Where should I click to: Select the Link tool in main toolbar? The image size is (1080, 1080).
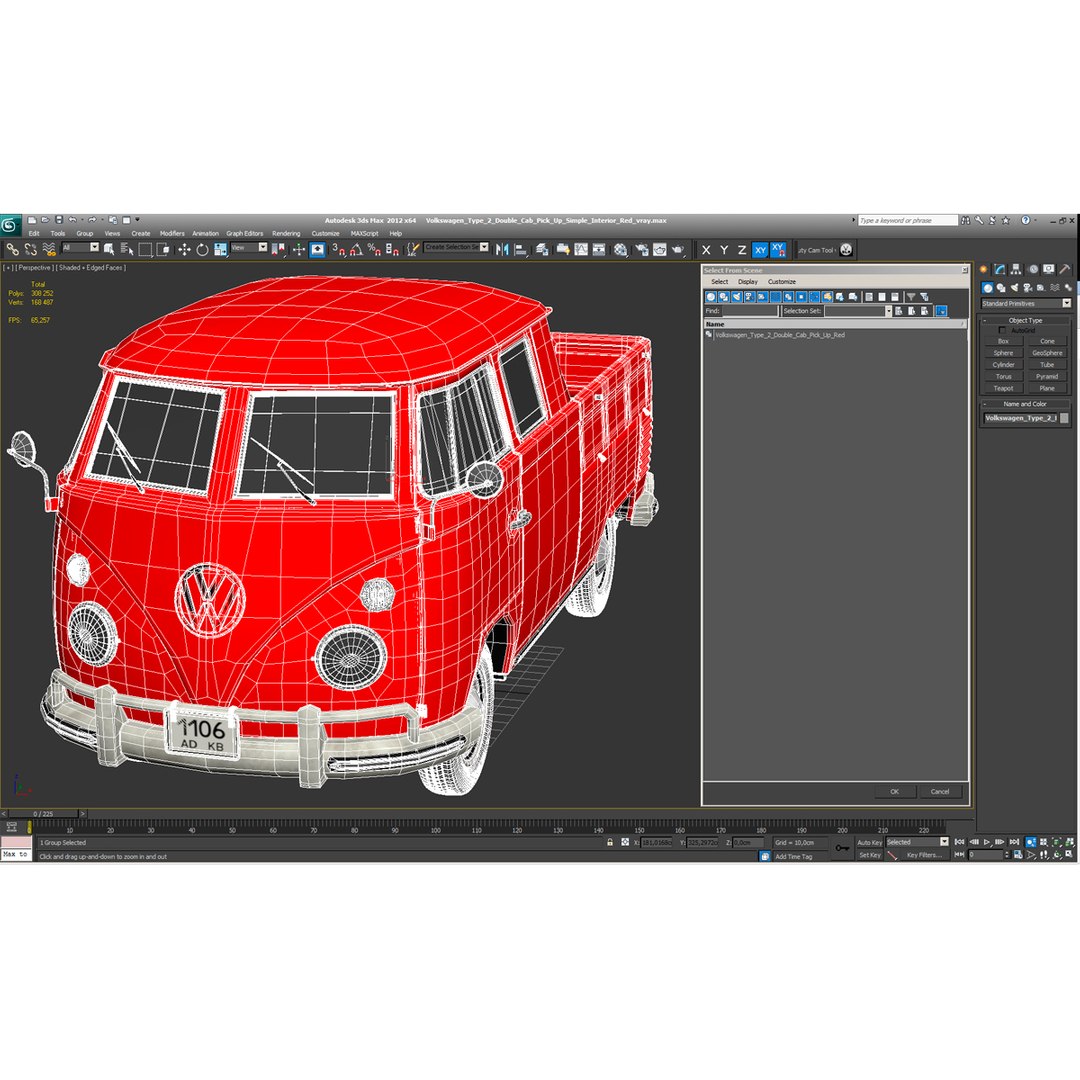[12, 250]
